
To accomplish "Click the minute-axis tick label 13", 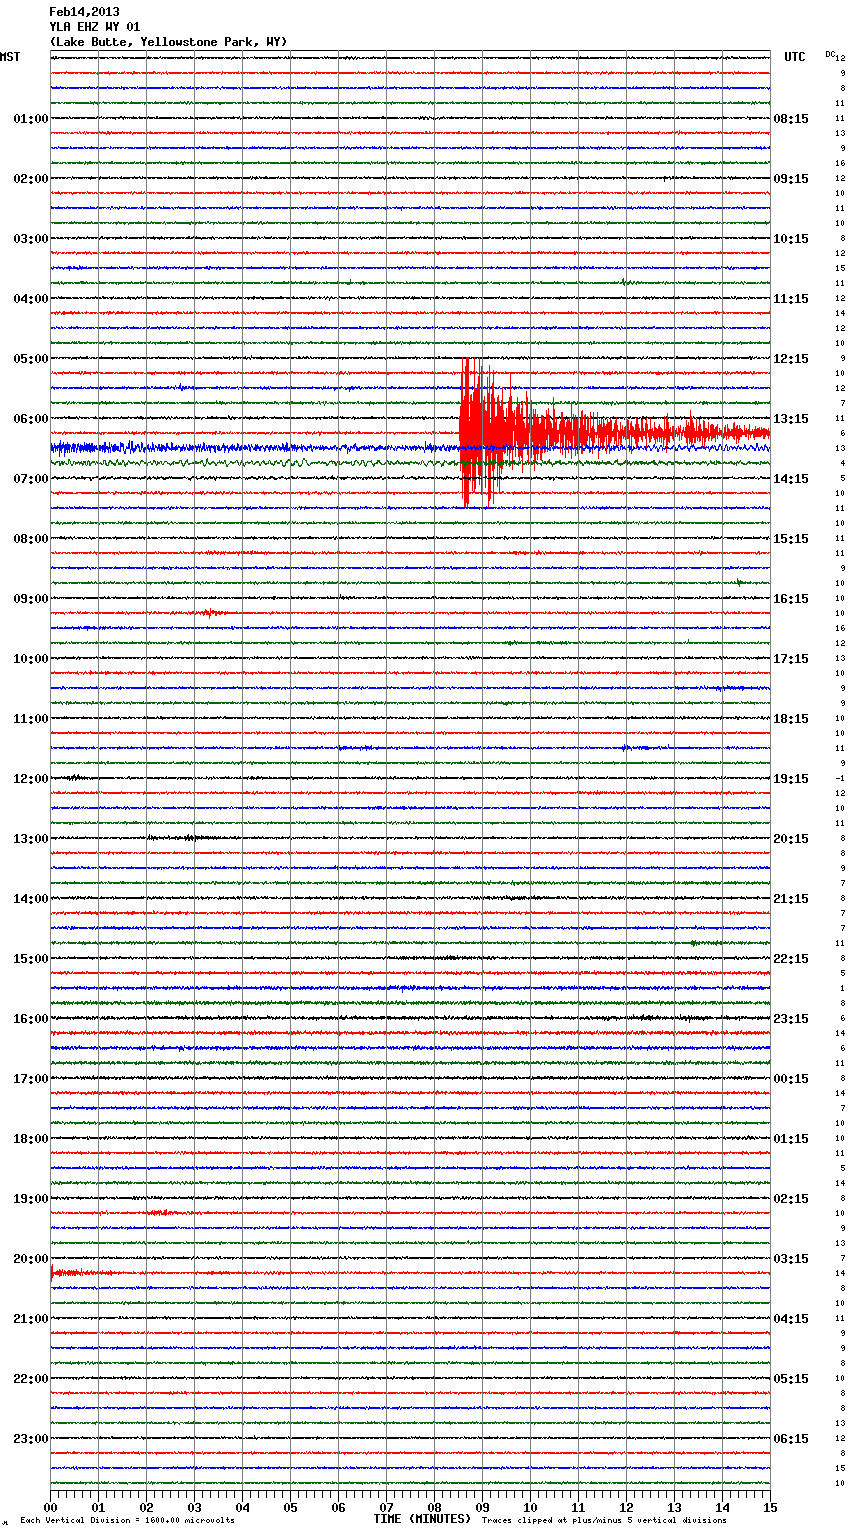I will (674, 1507).
